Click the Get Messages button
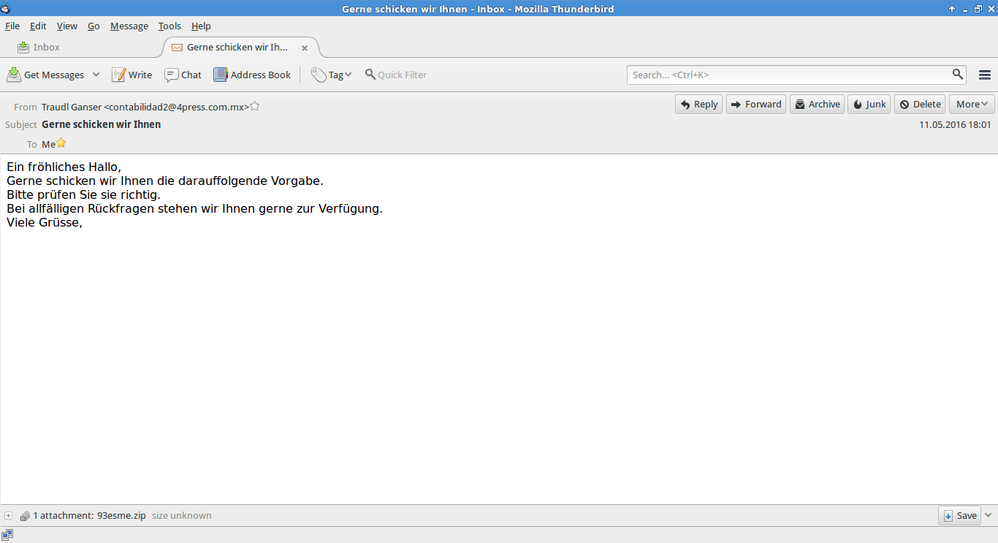 [x=45, y=74]
